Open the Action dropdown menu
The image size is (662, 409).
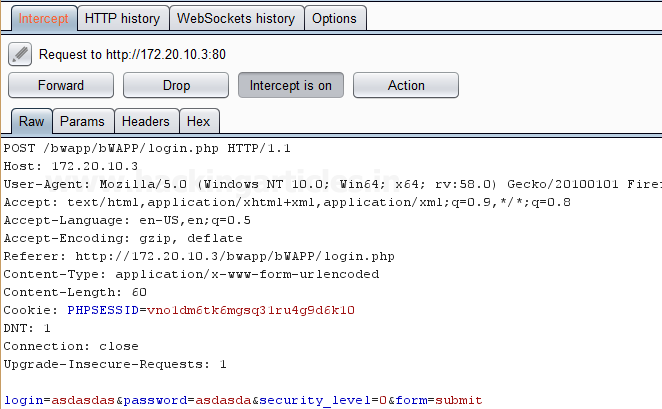coord(406,85)
